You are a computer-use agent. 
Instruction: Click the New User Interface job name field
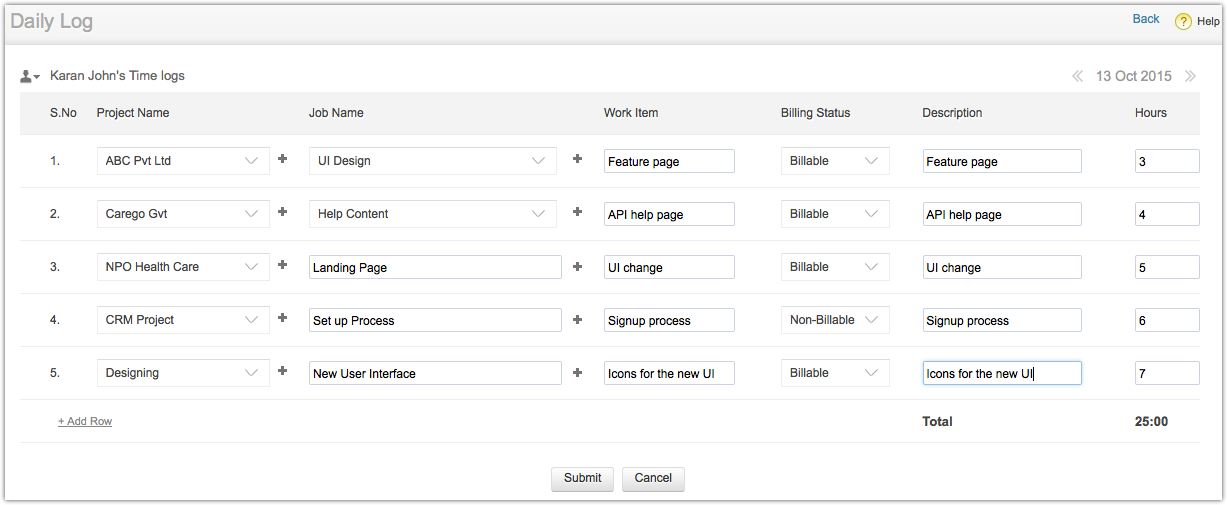[435, 373]
